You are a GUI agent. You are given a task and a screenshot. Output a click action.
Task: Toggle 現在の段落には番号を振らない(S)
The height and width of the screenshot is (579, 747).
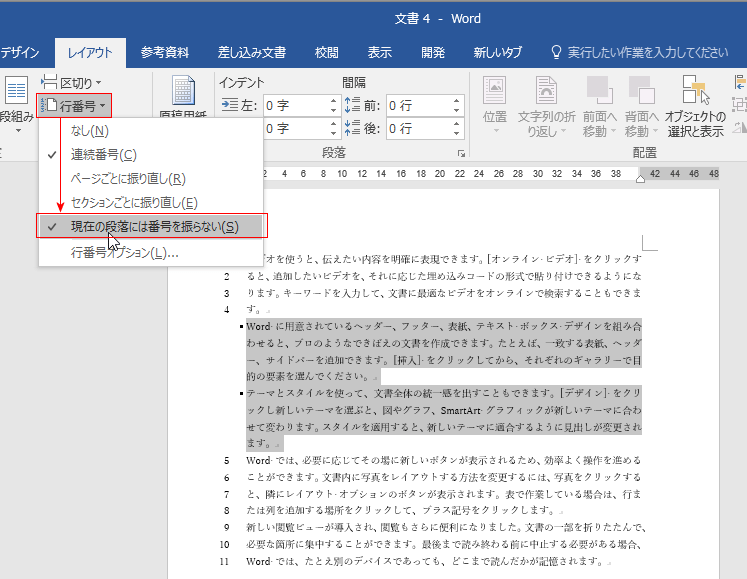click(151, 226)
